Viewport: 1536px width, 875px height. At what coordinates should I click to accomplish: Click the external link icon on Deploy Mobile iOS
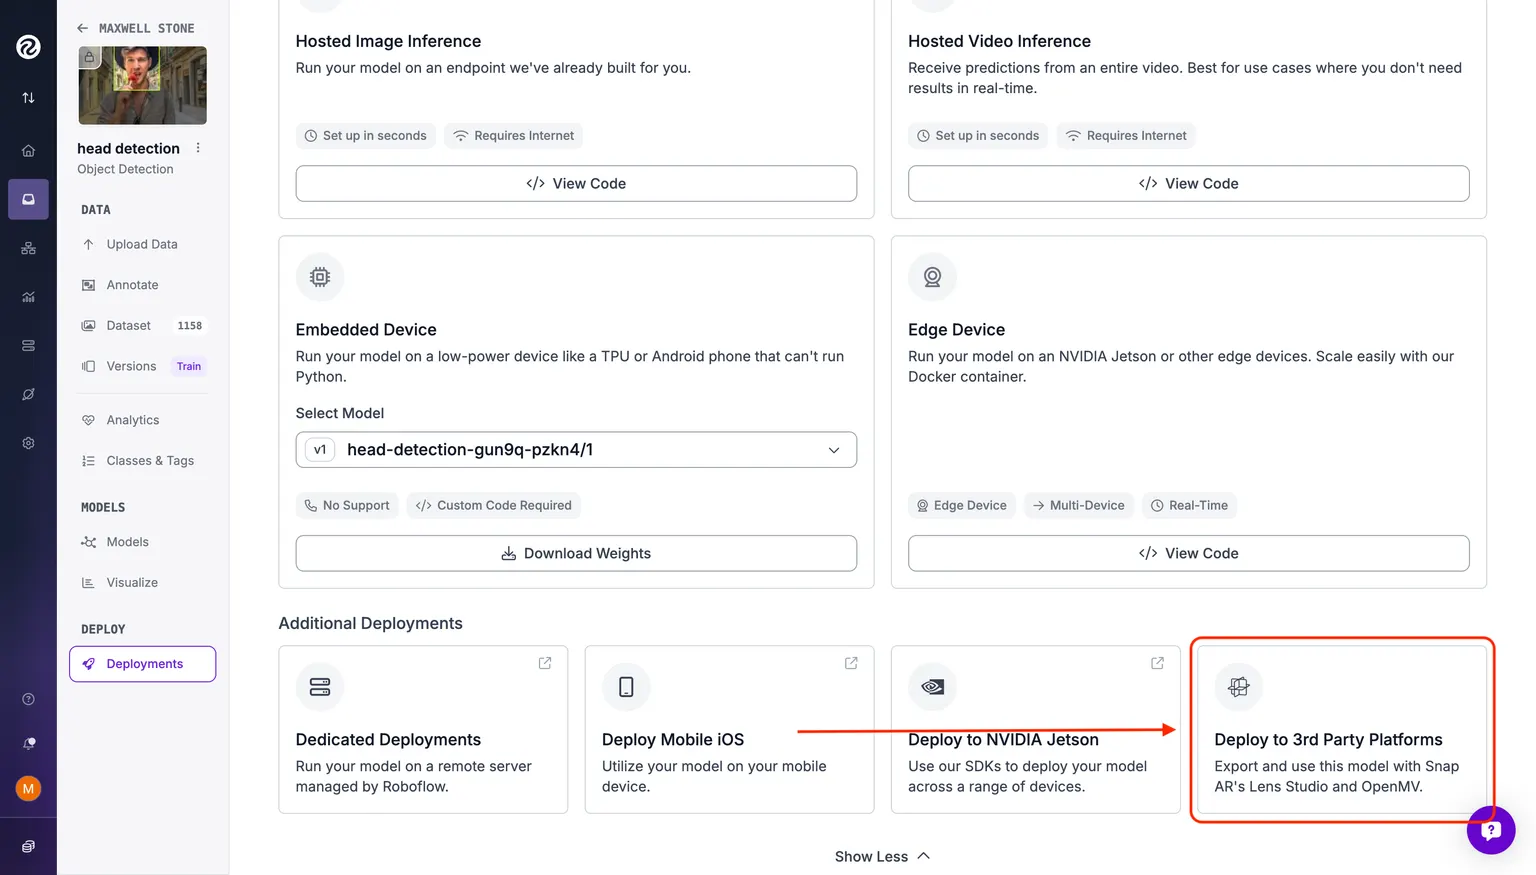(851, 663)
